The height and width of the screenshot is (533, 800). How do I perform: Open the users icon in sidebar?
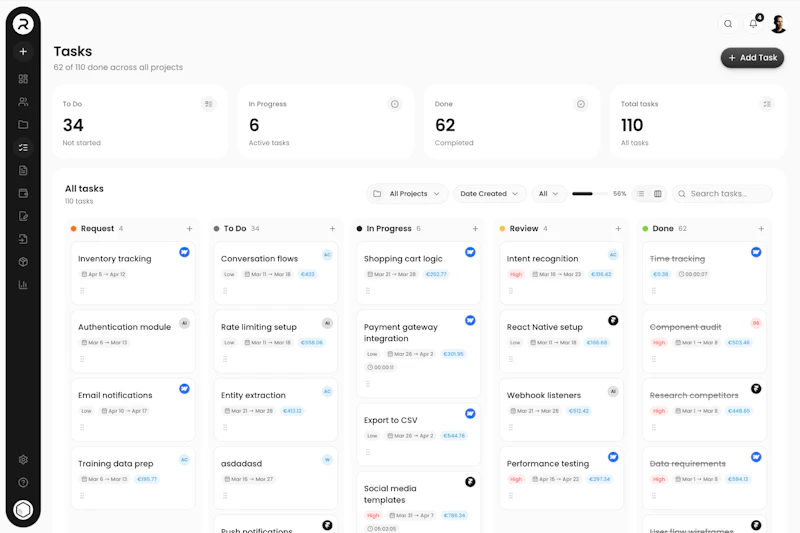coord(23,102)
